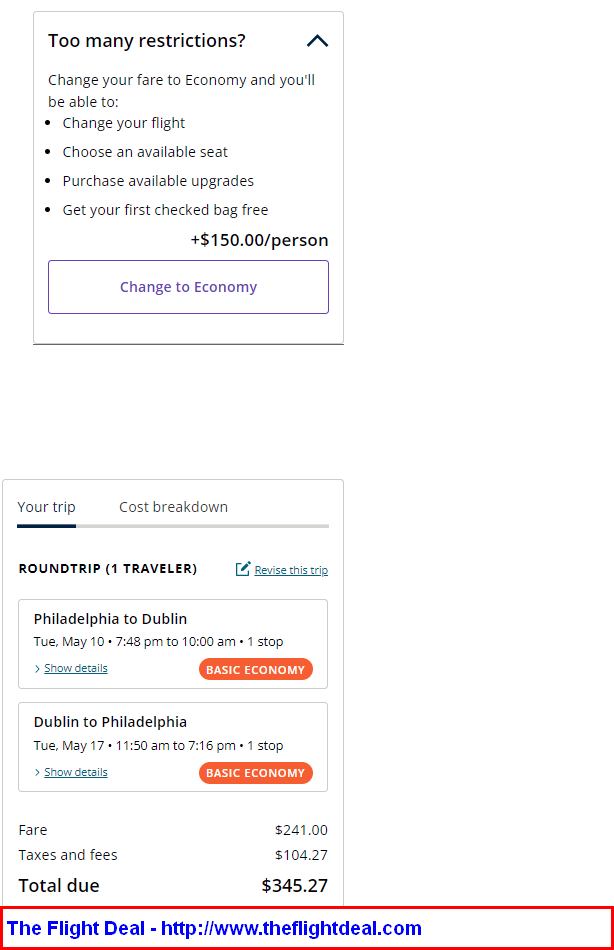Collapse the Too many restrictions panel chevron
Screen dimensions: 614x950
click(318, 41)
